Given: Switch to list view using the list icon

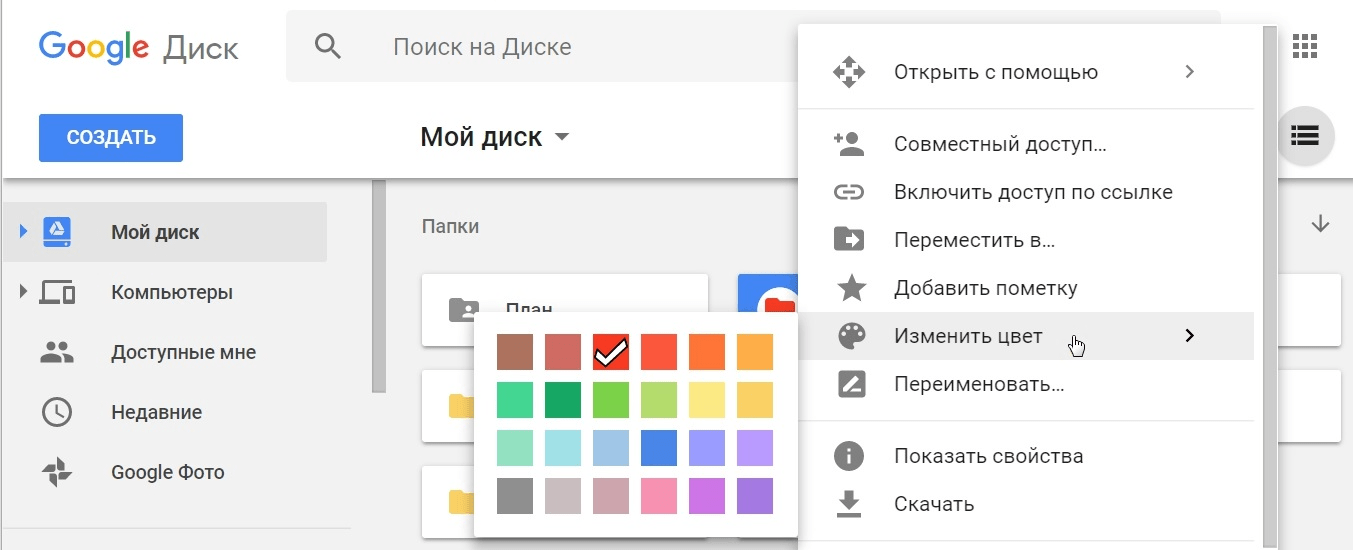Looking at the screenshot, I should [x=1305, y=135].
